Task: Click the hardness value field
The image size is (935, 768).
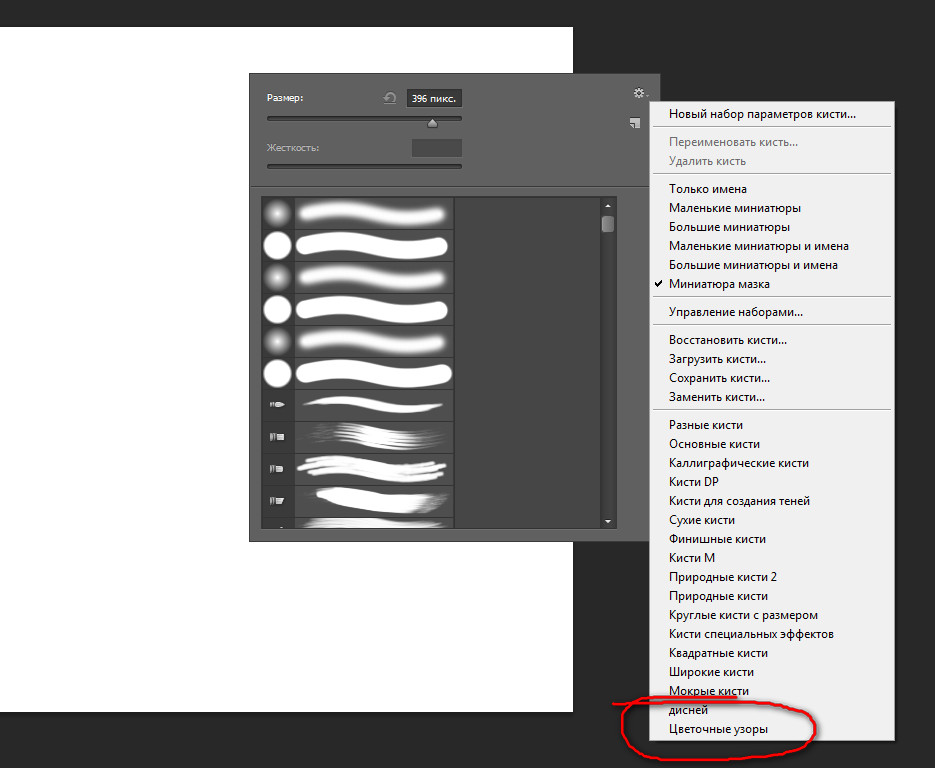Action: pos(436,148)
